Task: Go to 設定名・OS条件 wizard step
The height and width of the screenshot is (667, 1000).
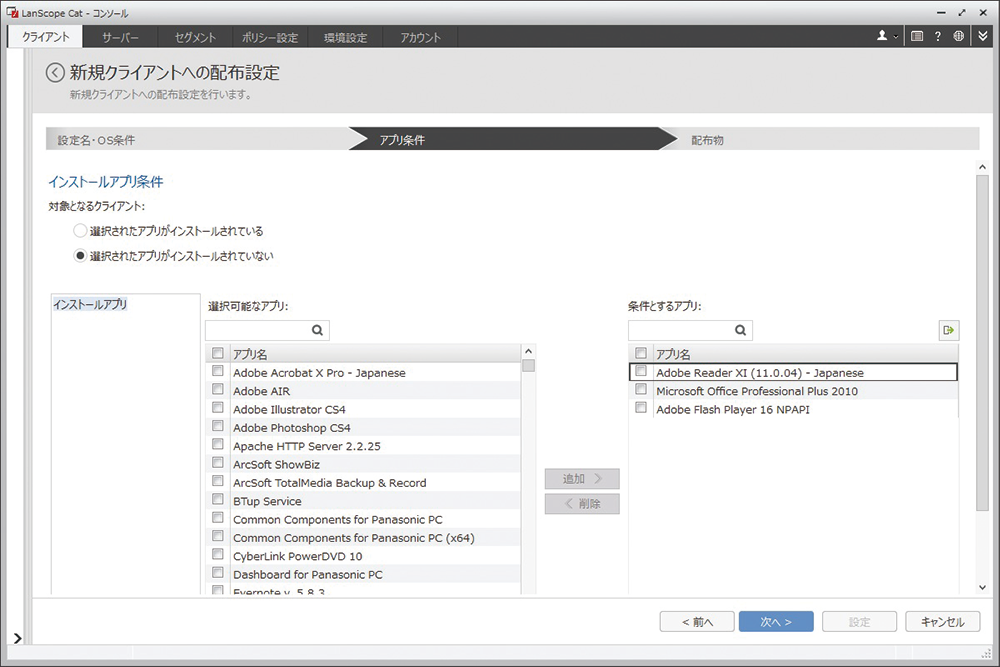Action: pos(198,140)
